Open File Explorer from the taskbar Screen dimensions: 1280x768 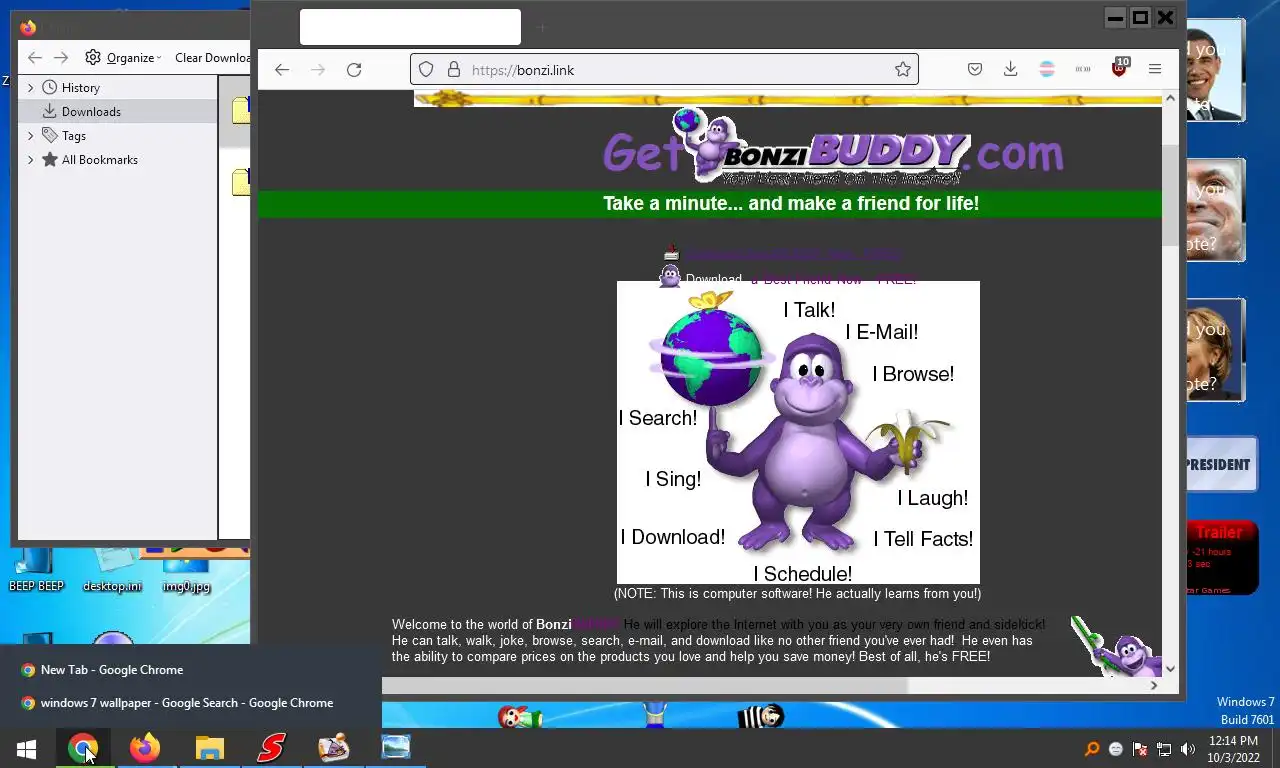209,748
